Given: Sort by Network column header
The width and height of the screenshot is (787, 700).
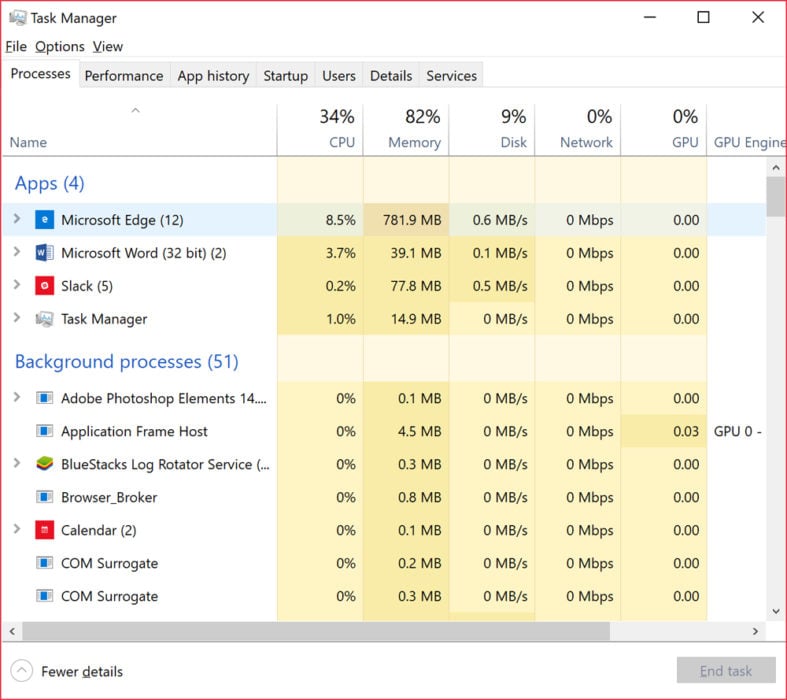Looking at the screenshot, I should coord(578,130).
